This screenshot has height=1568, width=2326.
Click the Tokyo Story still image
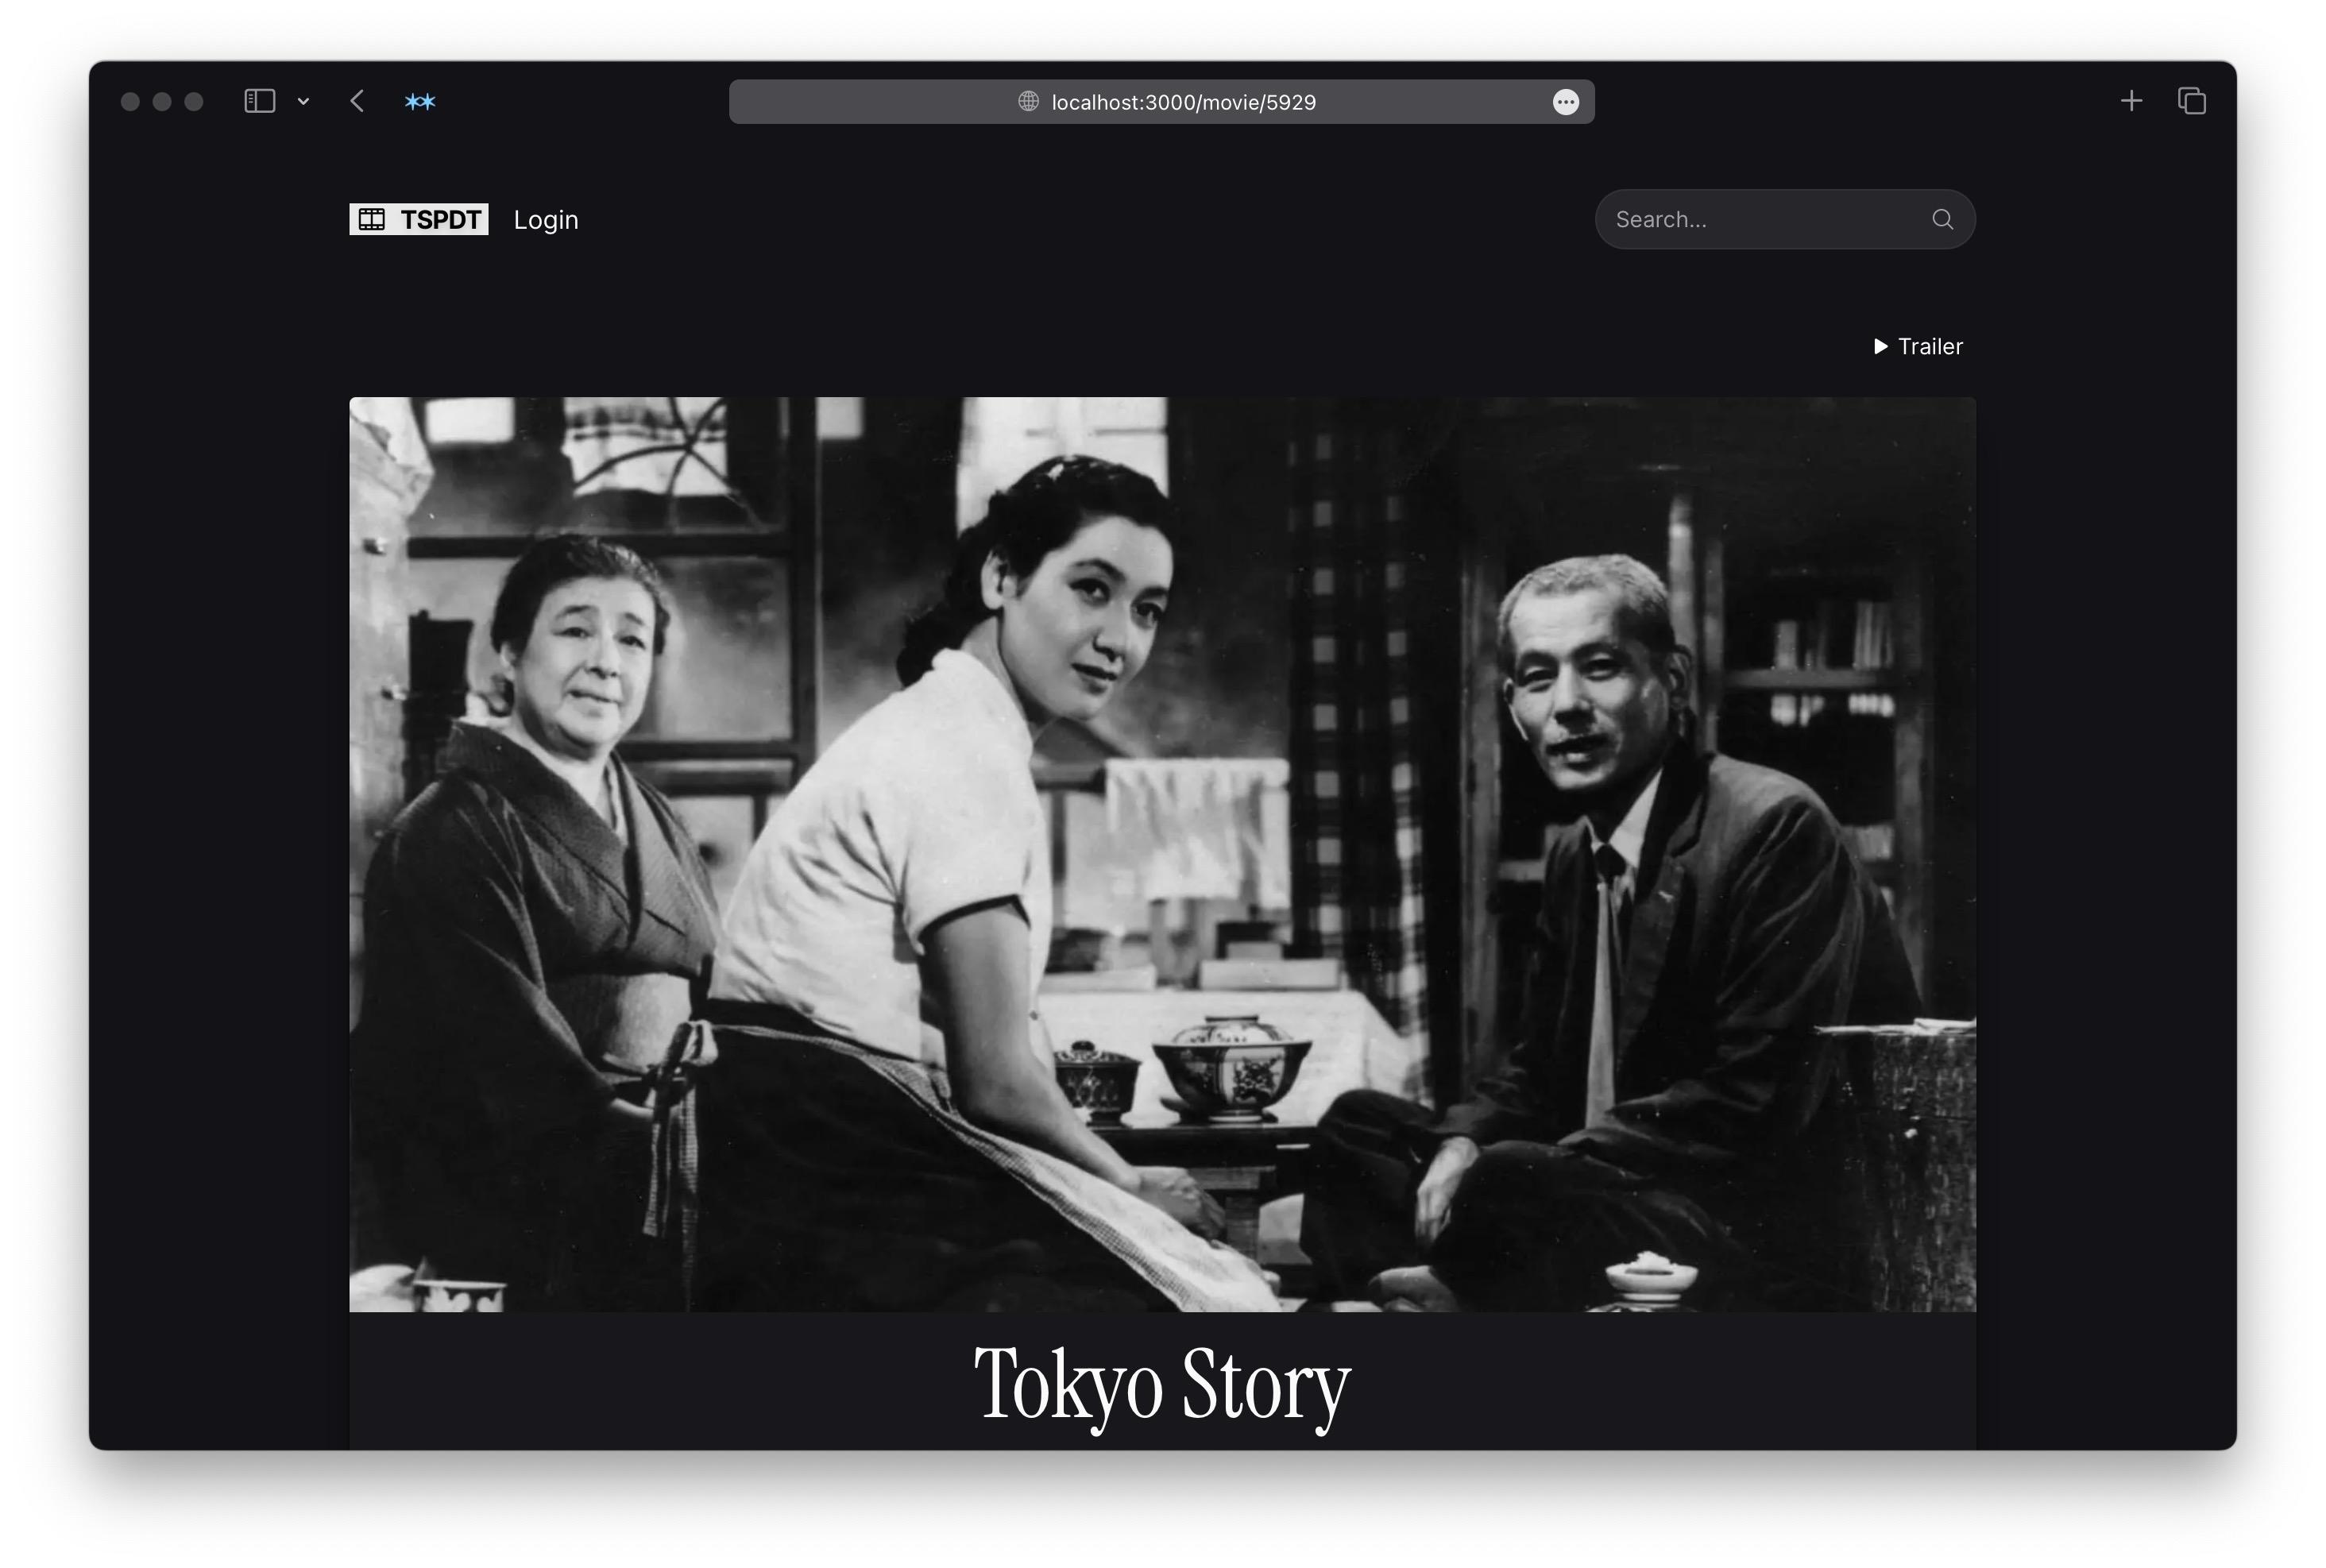pos(1162,854)
